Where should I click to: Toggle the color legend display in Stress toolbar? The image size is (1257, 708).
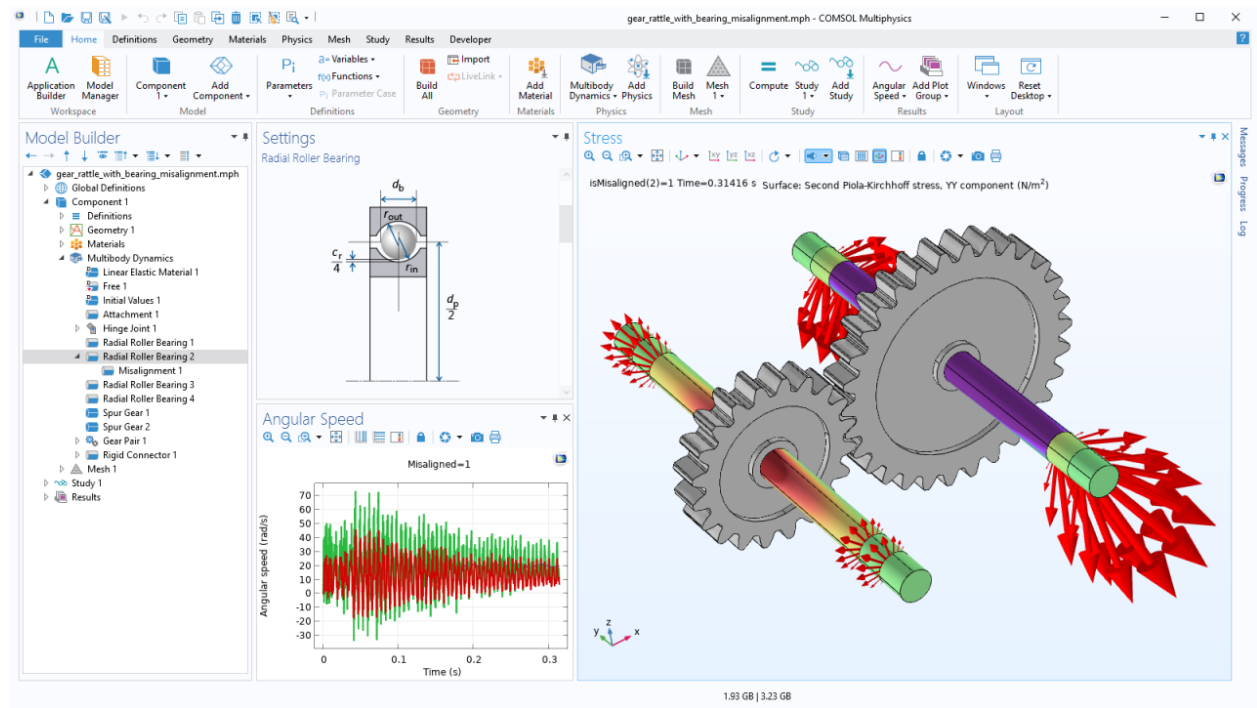point(897,156)
